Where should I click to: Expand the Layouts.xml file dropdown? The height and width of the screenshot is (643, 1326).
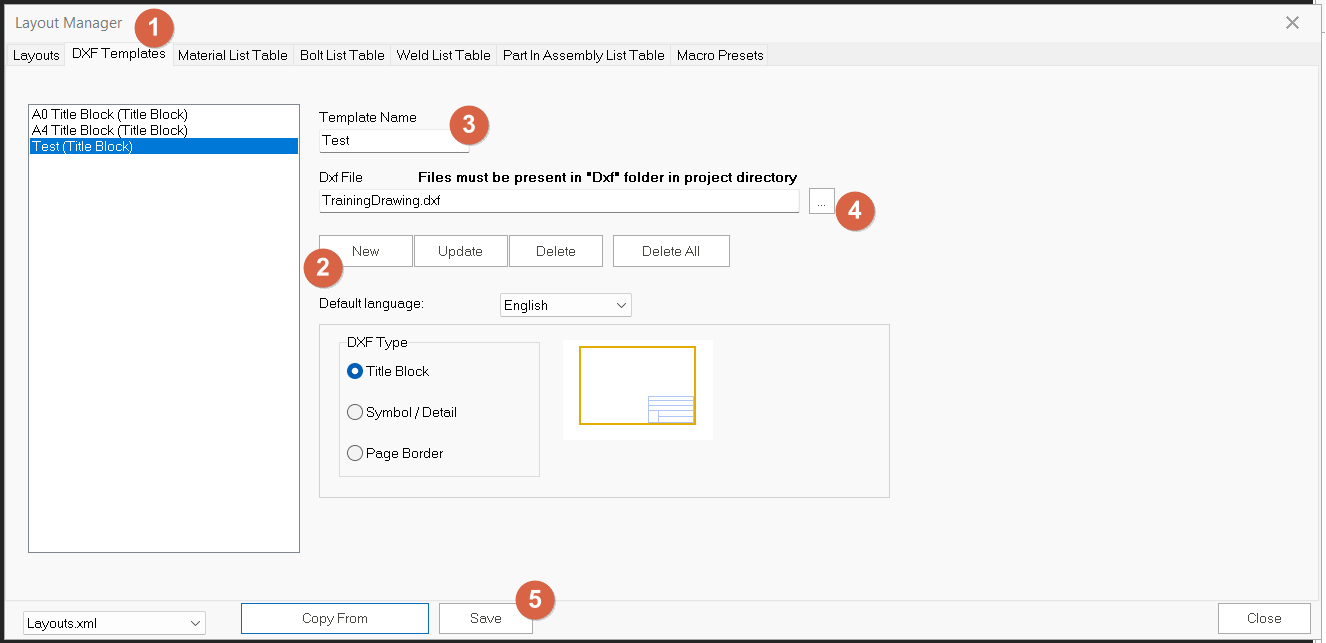pos(114,623)
